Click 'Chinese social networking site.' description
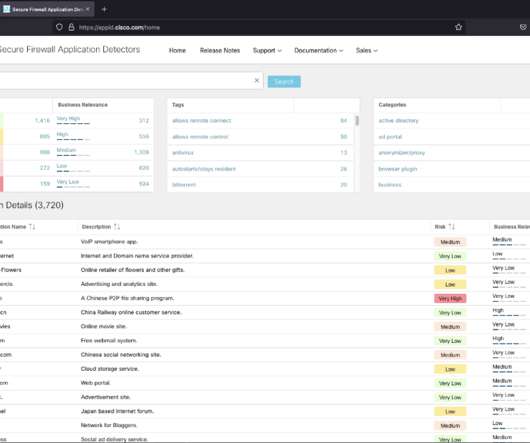This screenshot has width=530, height=443. click(x=121, y=355)
